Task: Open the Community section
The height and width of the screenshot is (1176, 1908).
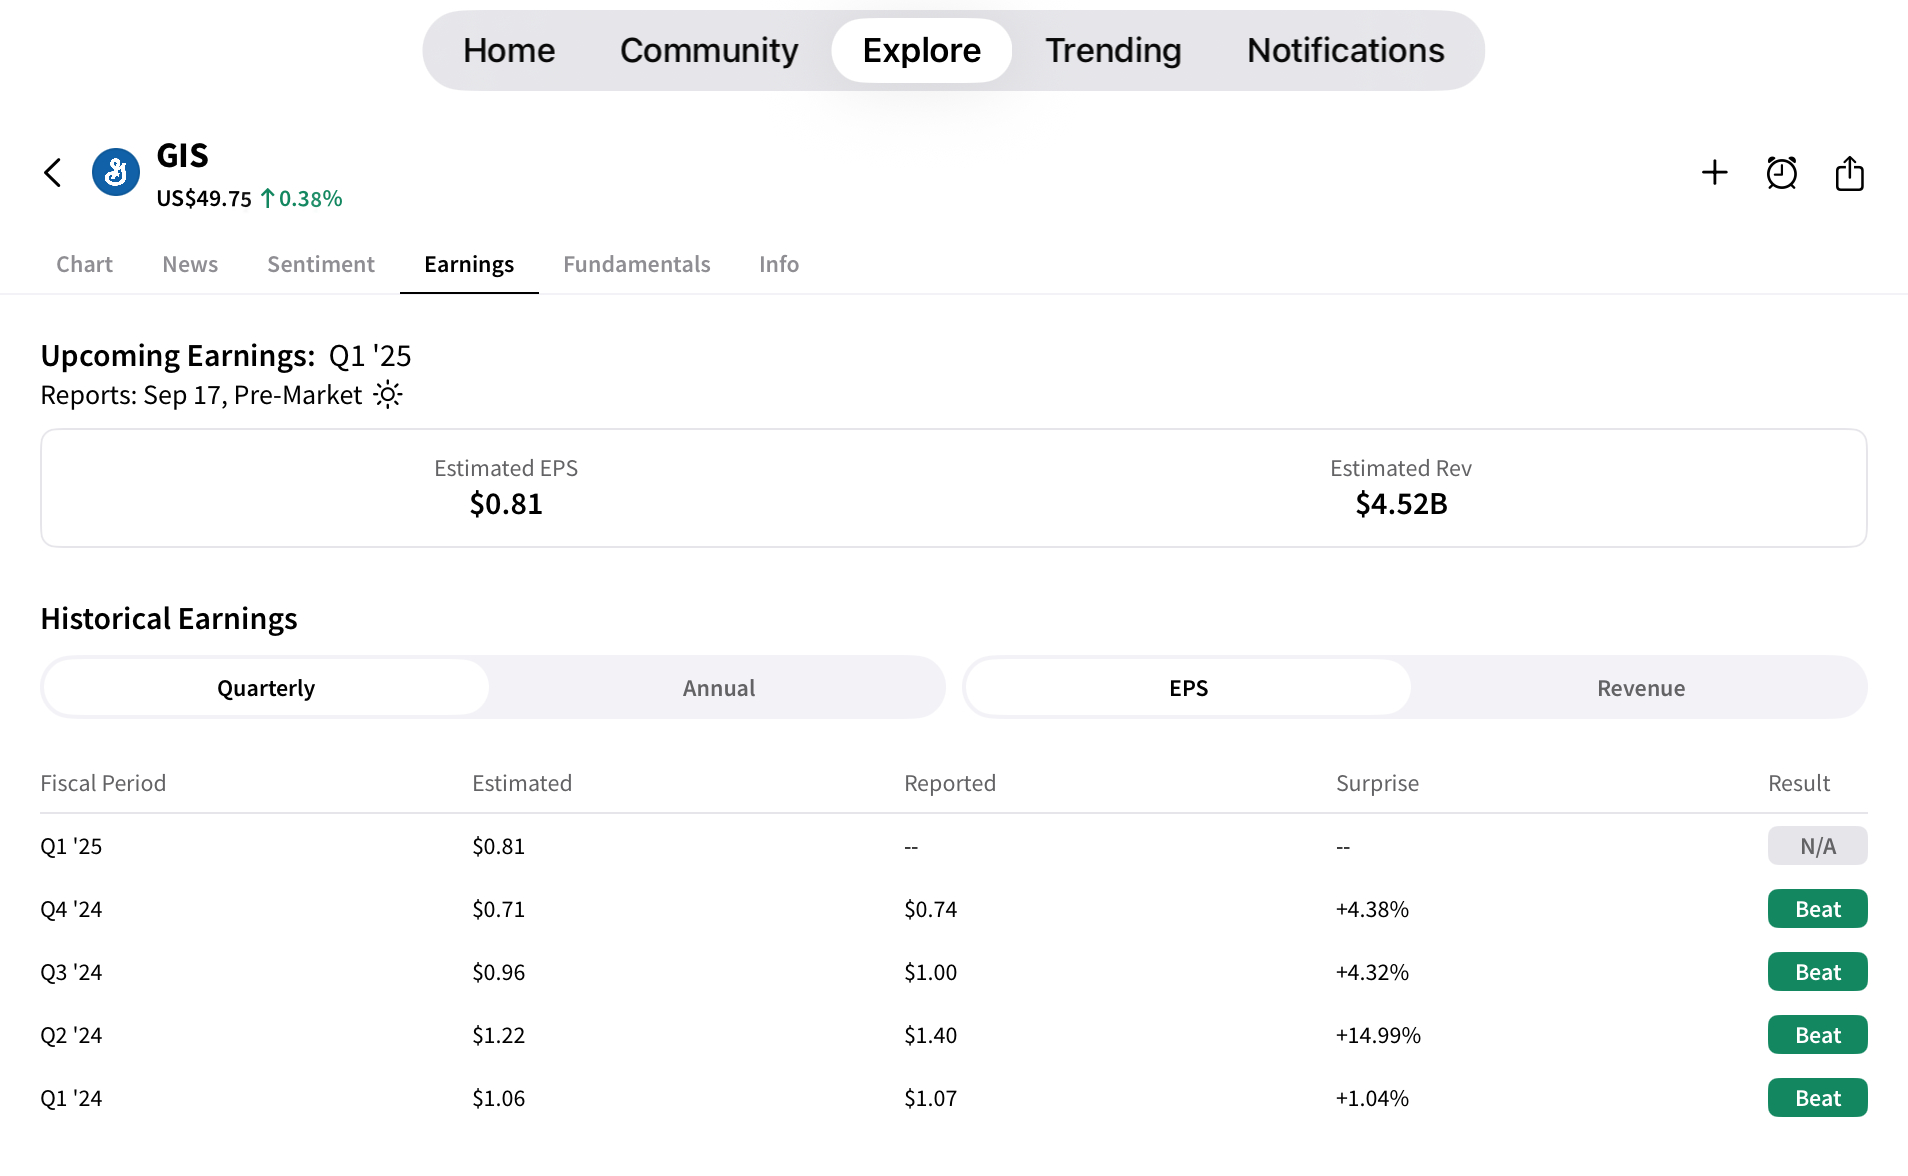Action: tap(708, 51)
